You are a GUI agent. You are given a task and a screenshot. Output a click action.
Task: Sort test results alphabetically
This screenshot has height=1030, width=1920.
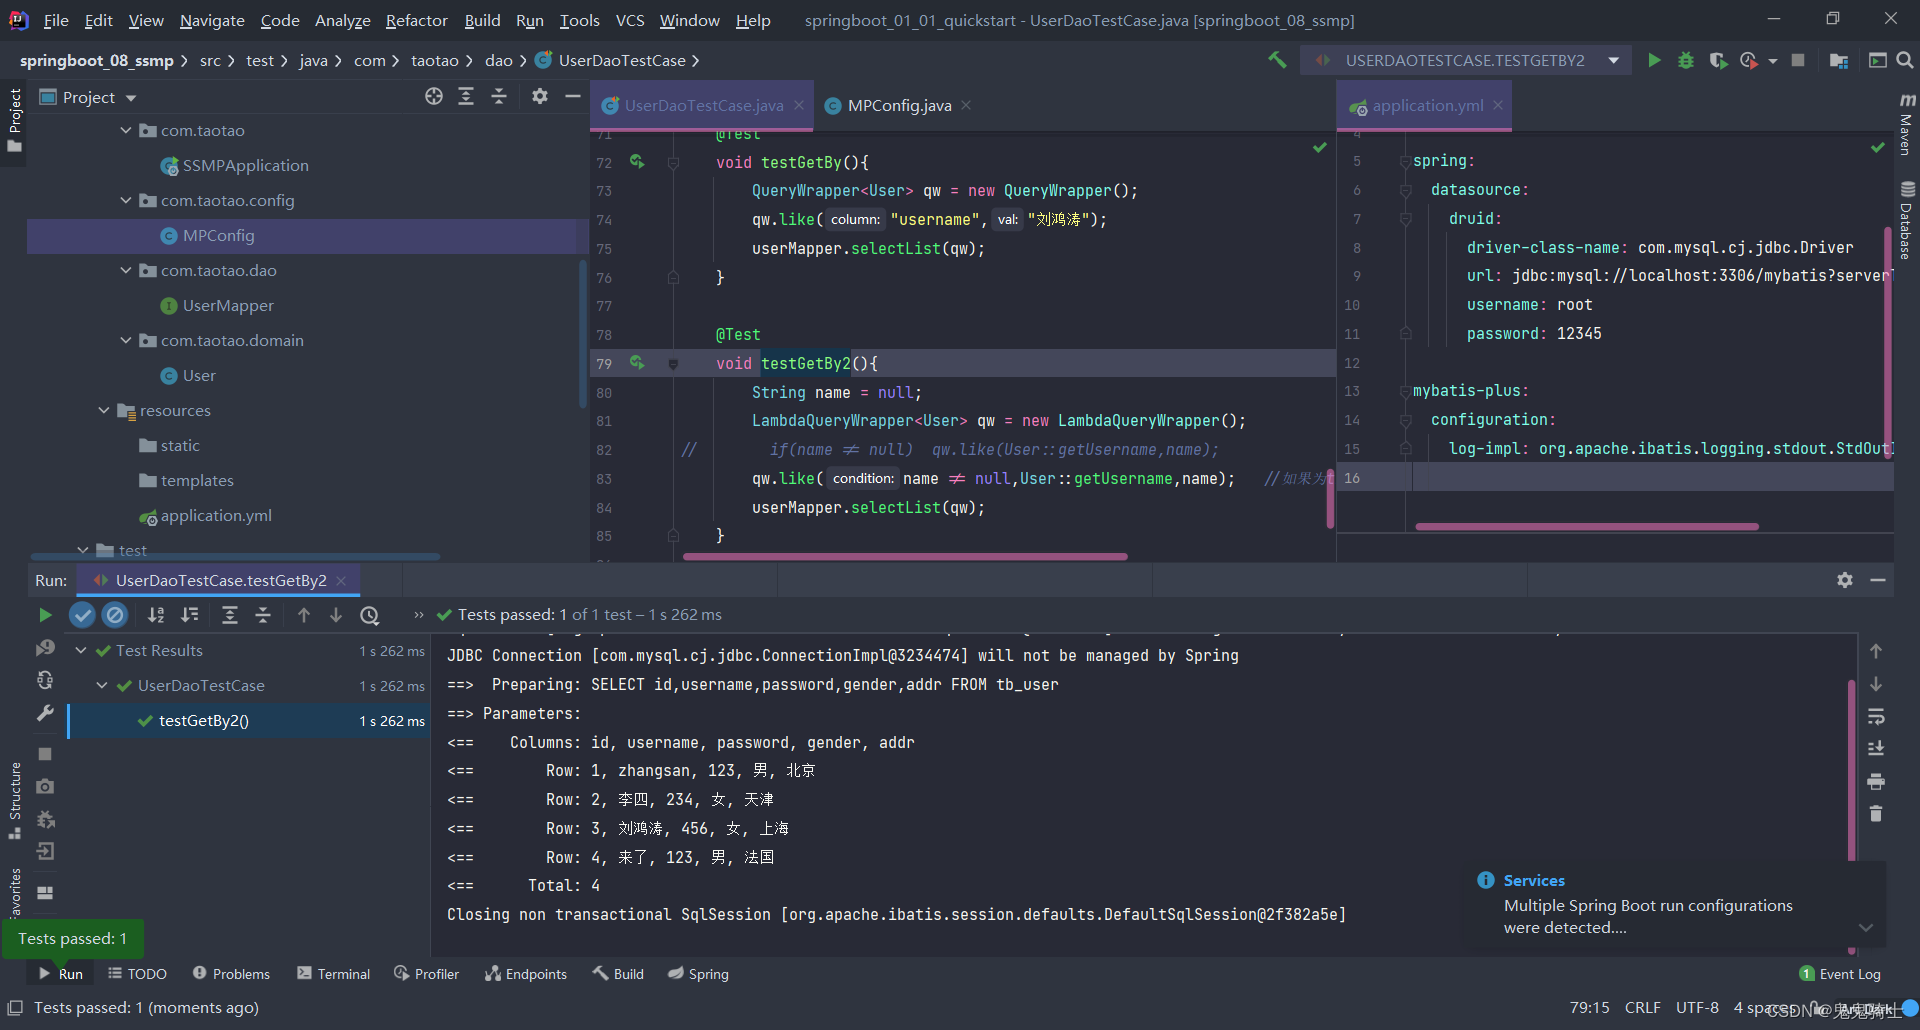coord(156,615)
